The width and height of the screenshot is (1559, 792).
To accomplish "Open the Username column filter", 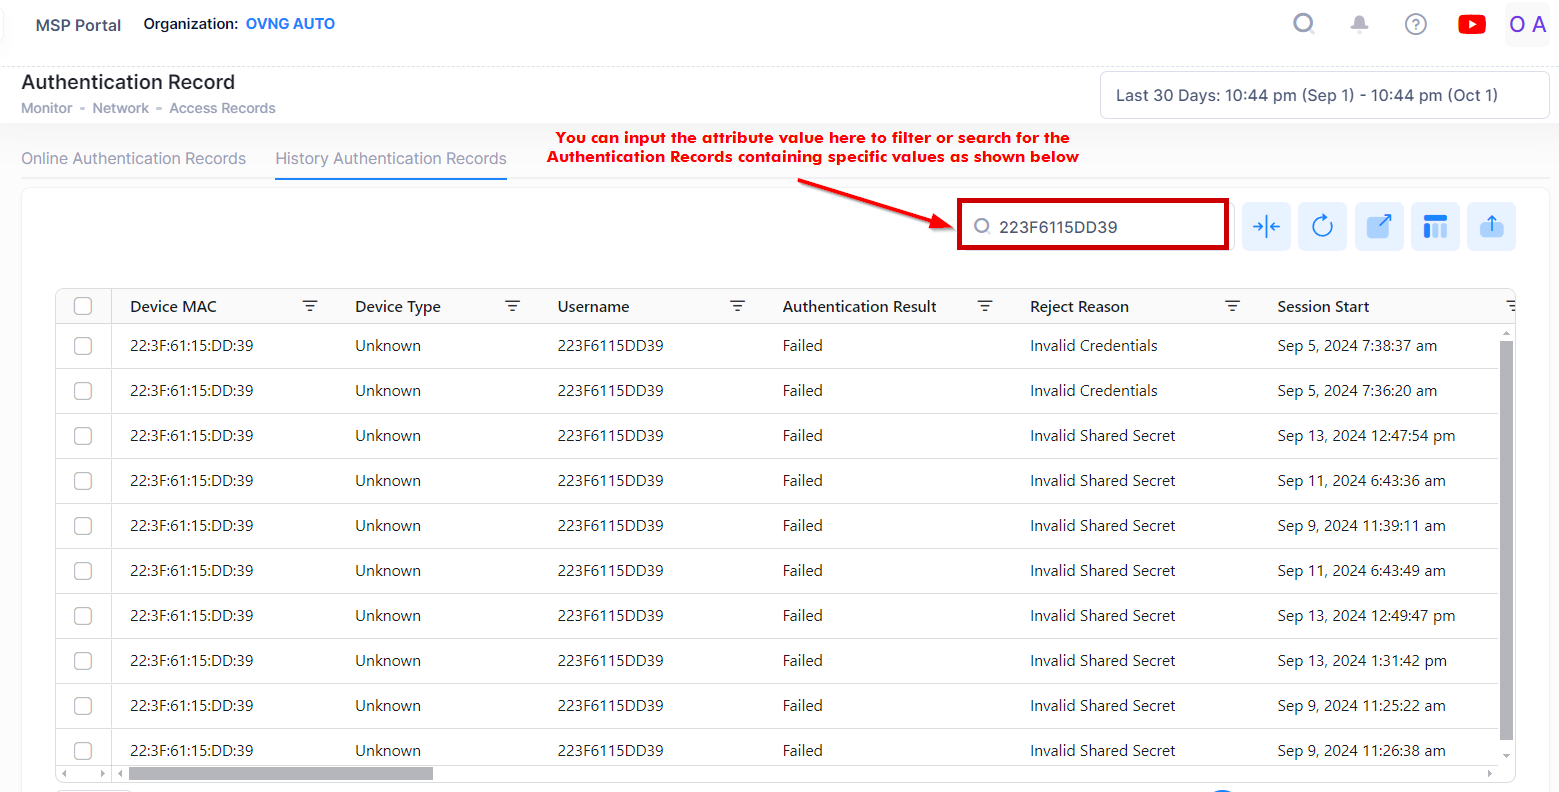I will click(737, 306).
